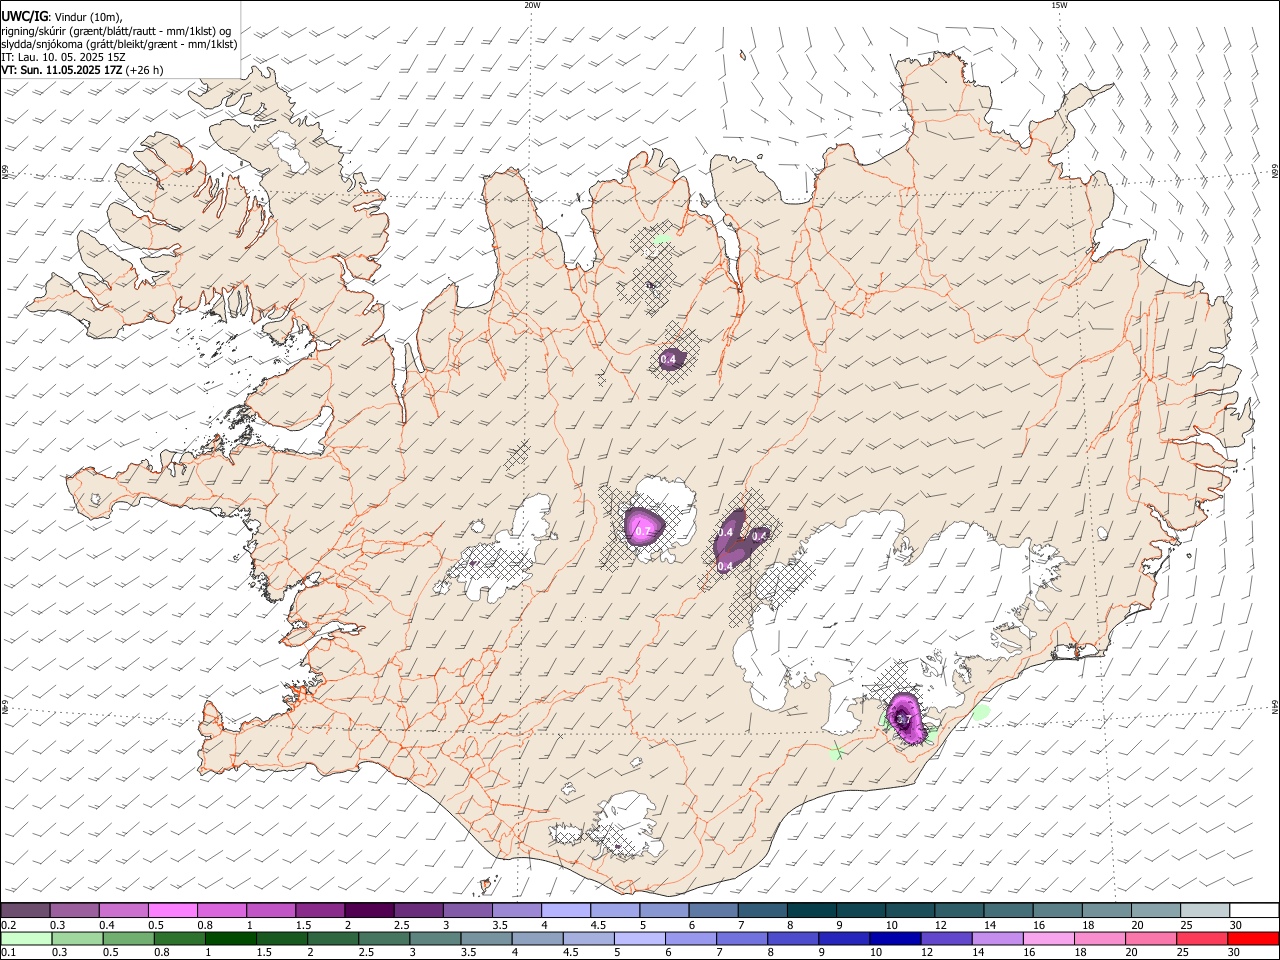Click the light green bottom swatch labeled 0.1
The height and width of the screenshot is (960, 1280).
[26, 939]
